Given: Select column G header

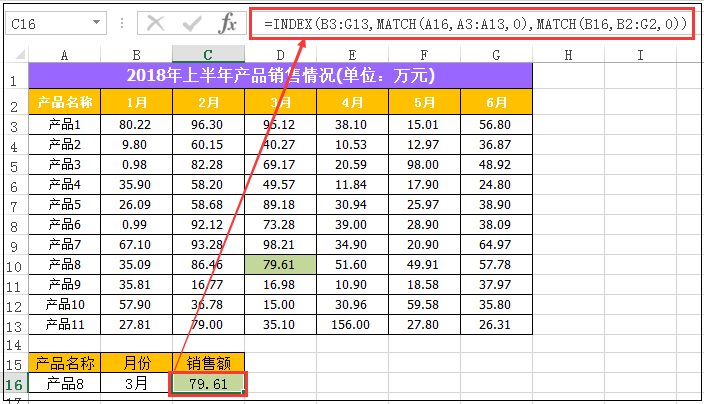Looking at the screenshot, I should (496, 55).
